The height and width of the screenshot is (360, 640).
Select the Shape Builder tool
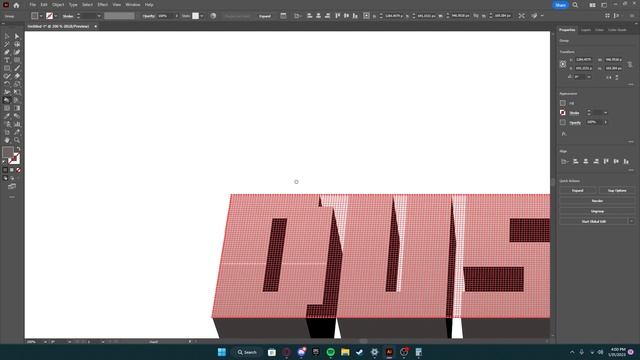(7, 100)
